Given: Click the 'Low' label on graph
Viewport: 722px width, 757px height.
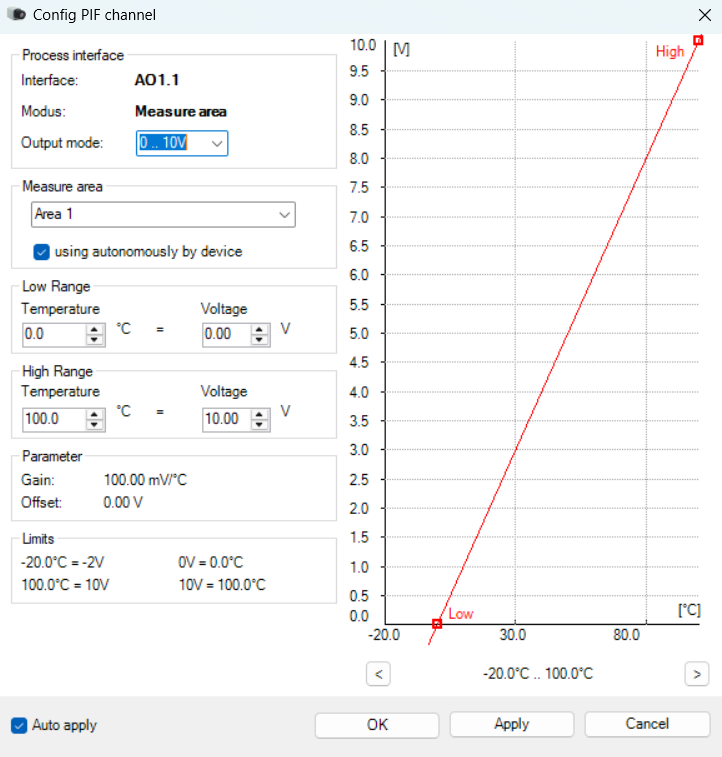Looking at the screenshot, I should click(461, 614).
